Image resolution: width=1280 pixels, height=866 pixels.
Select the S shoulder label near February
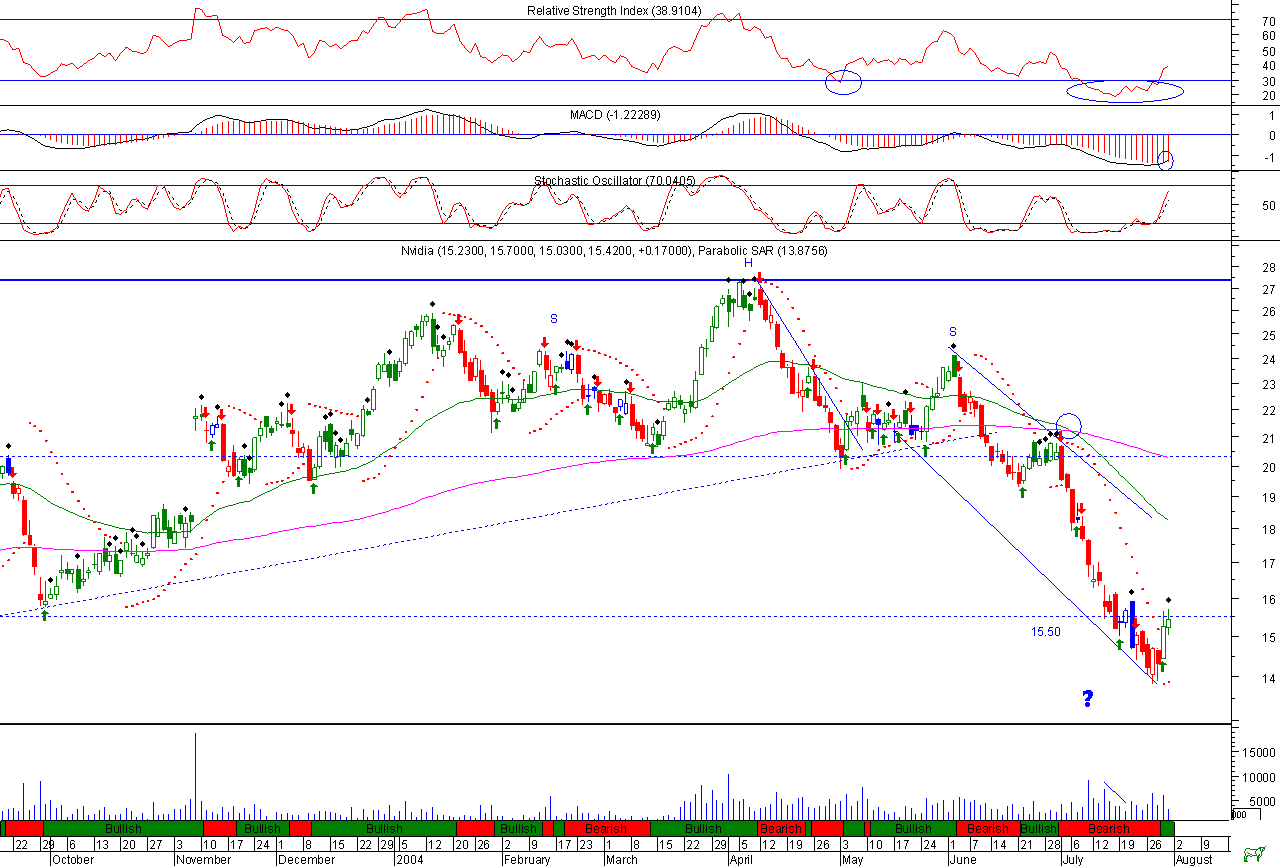tap(553, 318)
